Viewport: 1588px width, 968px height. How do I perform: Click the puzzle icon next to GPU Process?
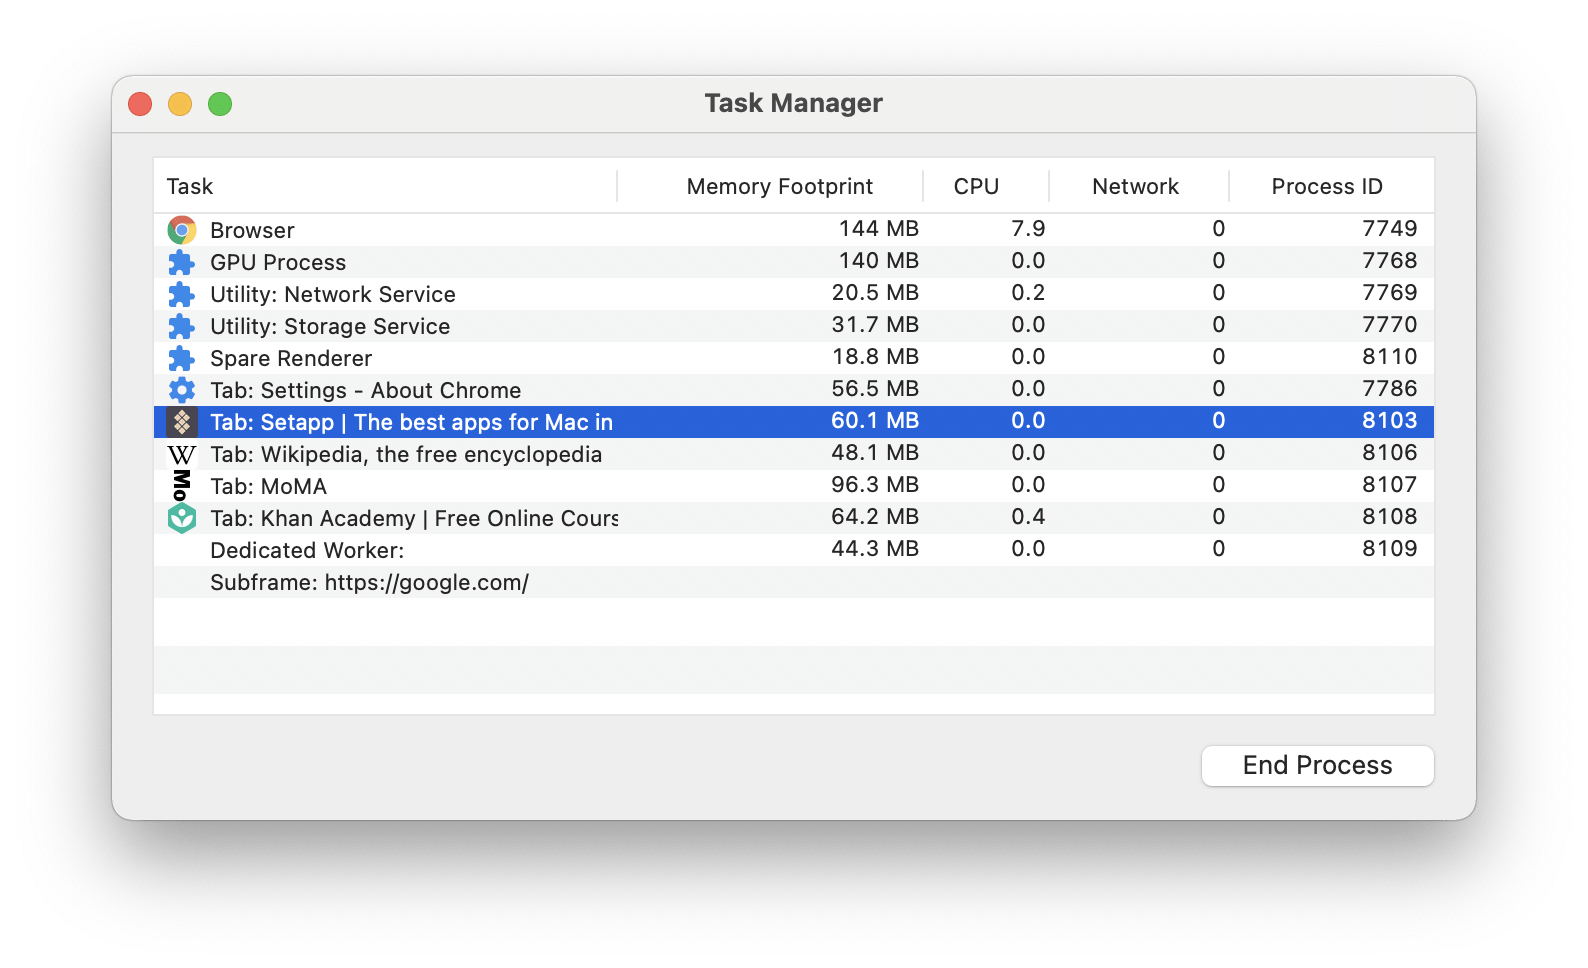(182, 262)
